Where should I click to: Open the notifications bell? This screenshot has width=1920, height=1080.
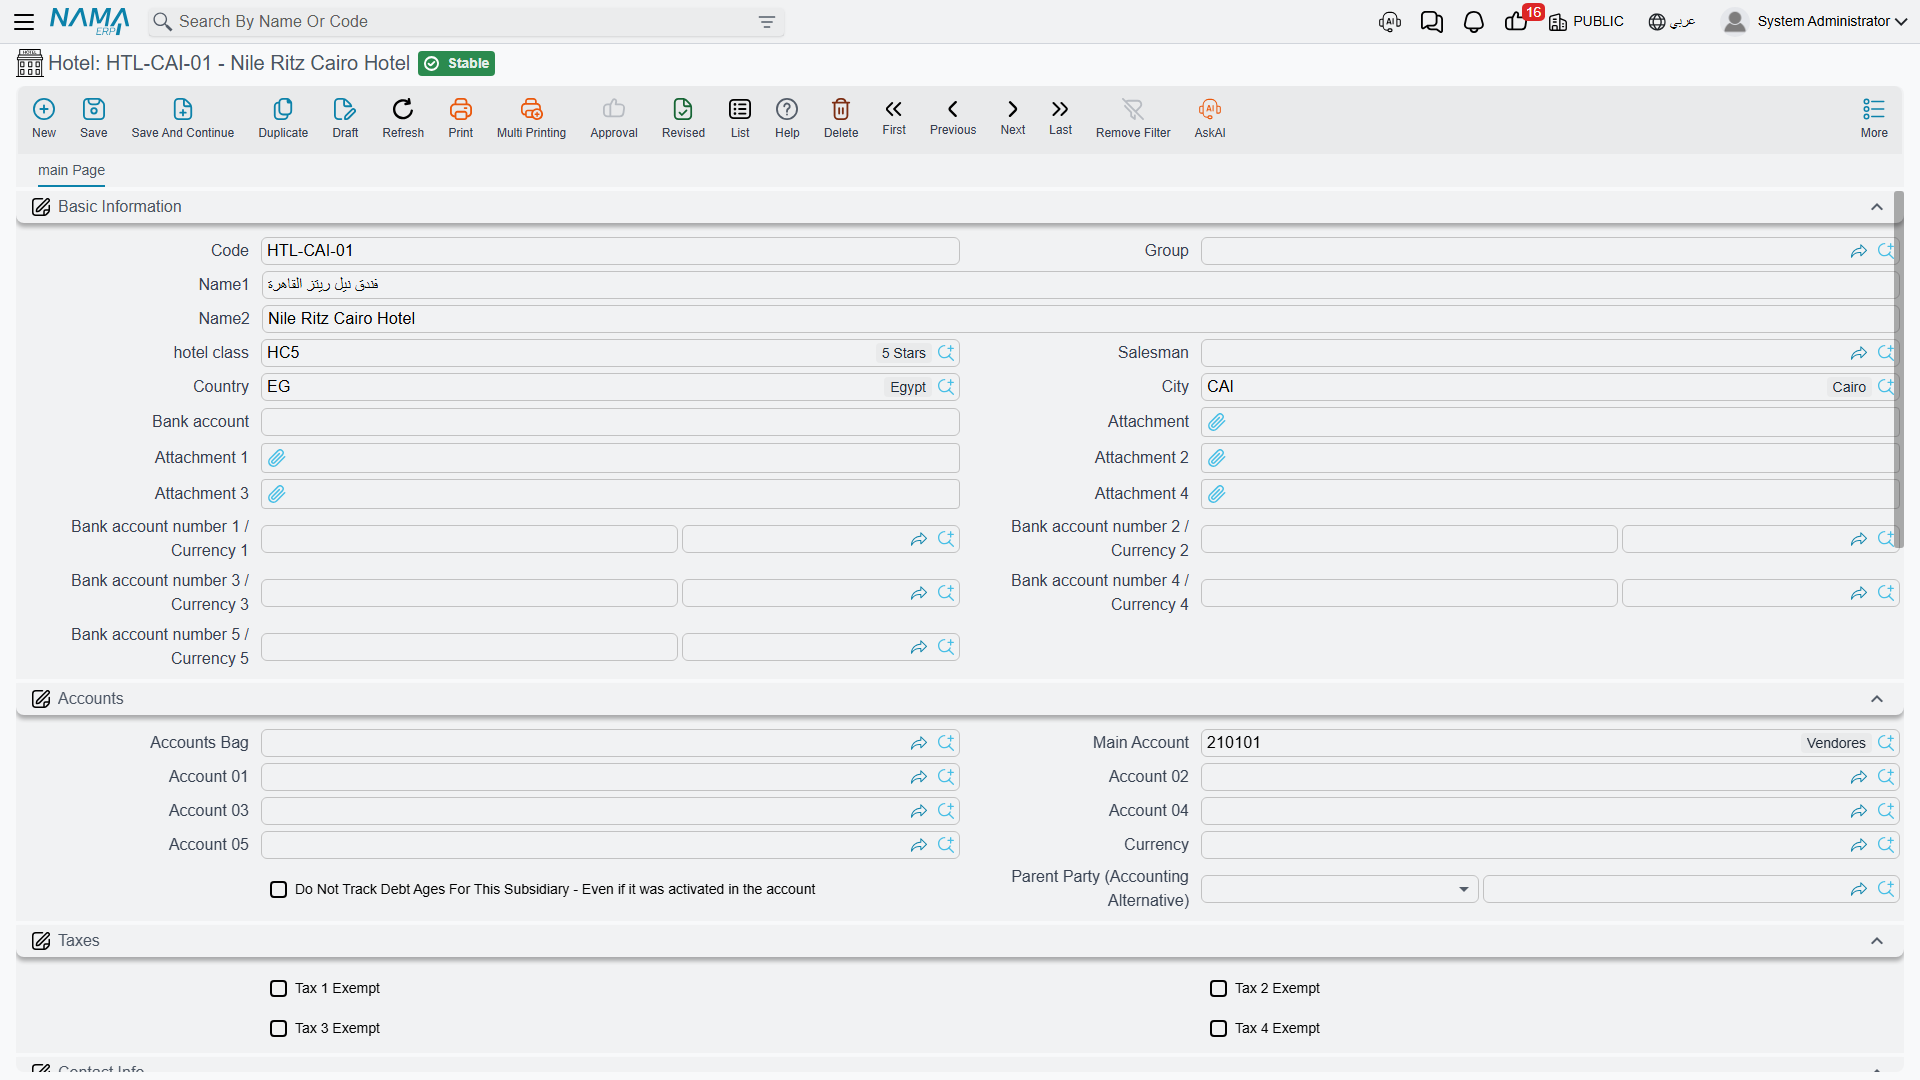point(1473,22)
